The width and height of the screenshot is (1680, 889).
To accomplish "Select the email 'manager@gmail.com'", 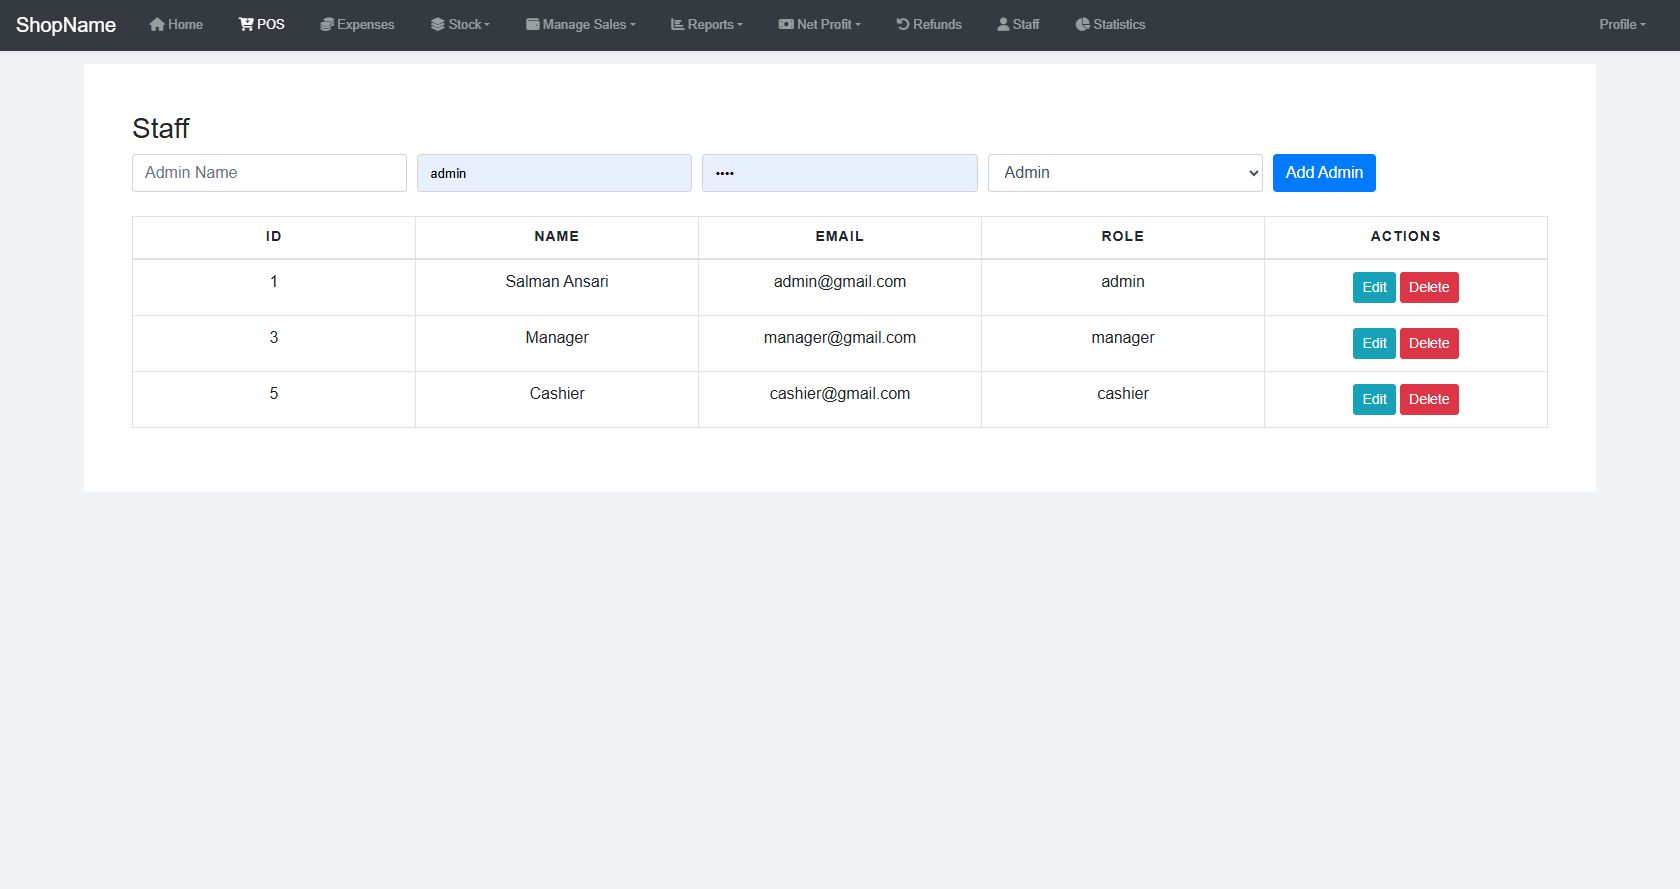I will click(x=840, y=338).
